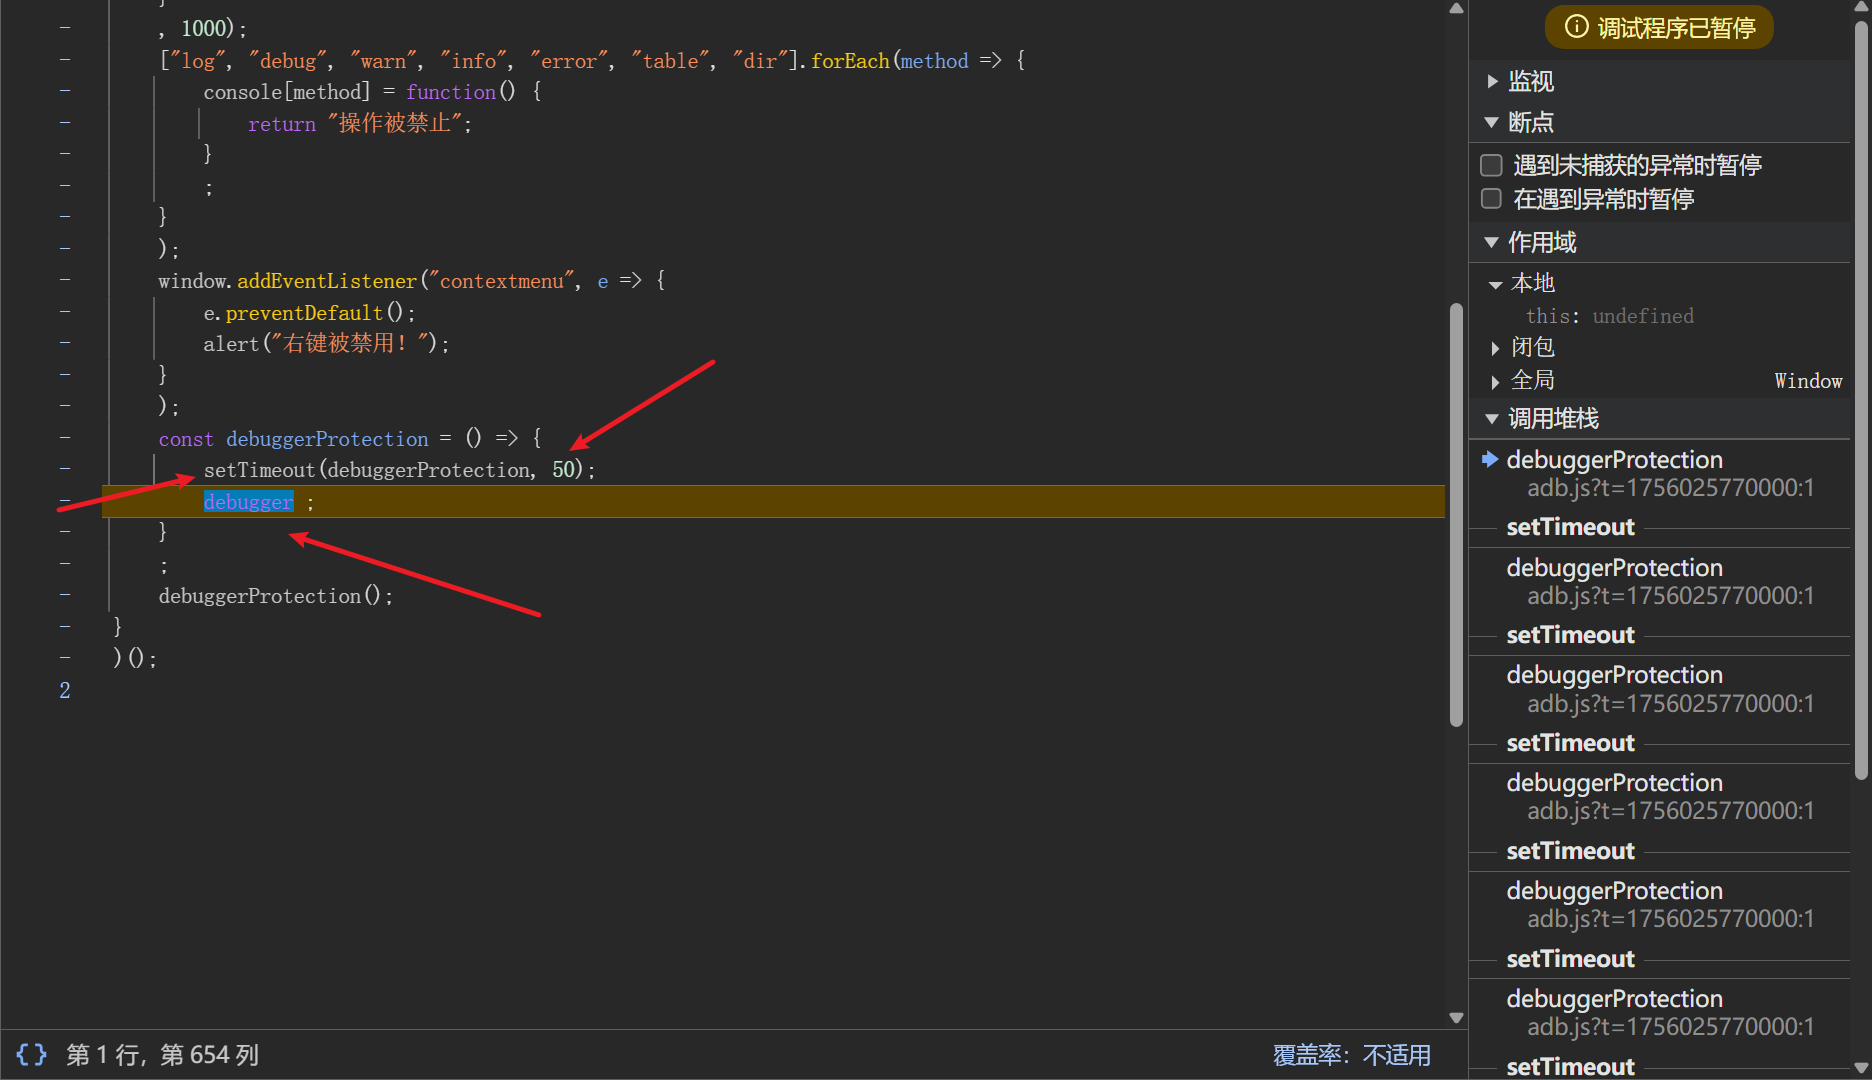Click the debugger sidebar scroll-up arrow
1872x1080 pixels.
1861,8
